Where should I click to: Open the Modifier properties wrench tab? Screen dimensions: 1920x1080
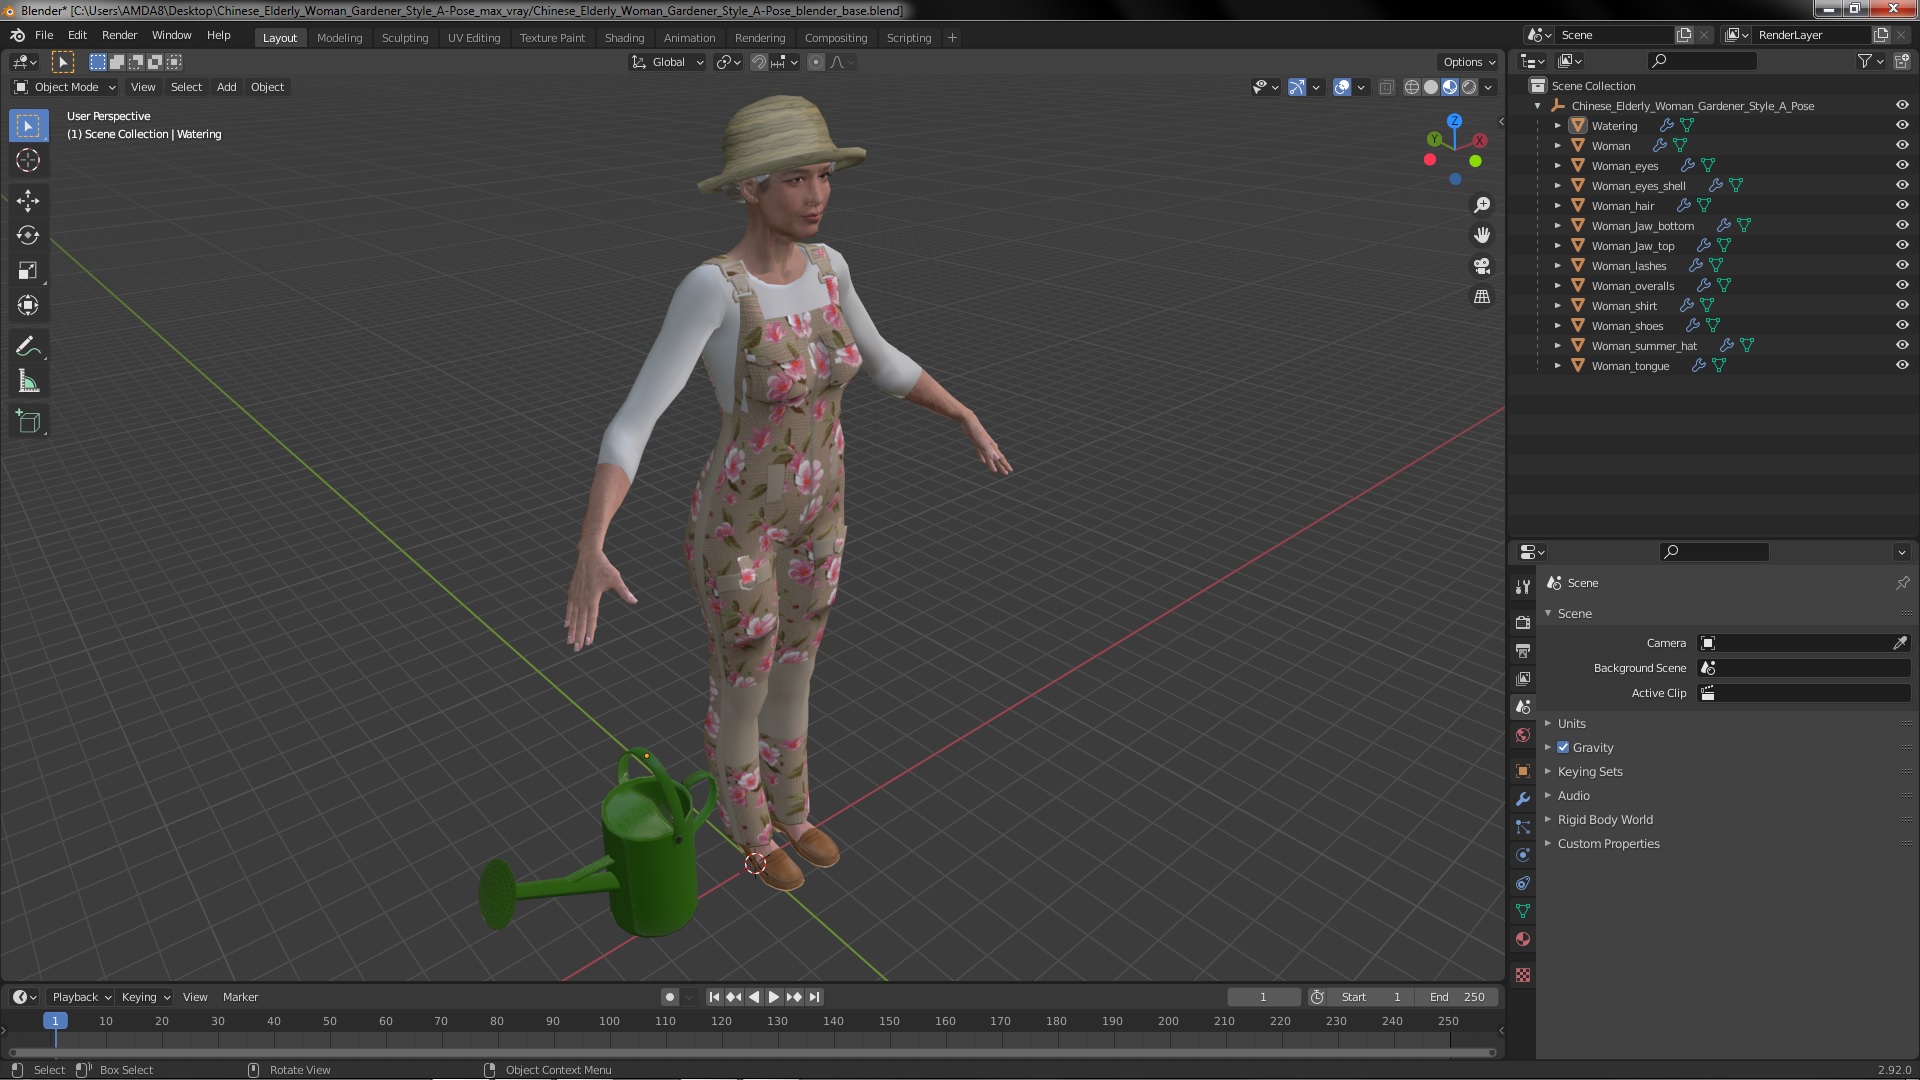tap(1523, 799)
